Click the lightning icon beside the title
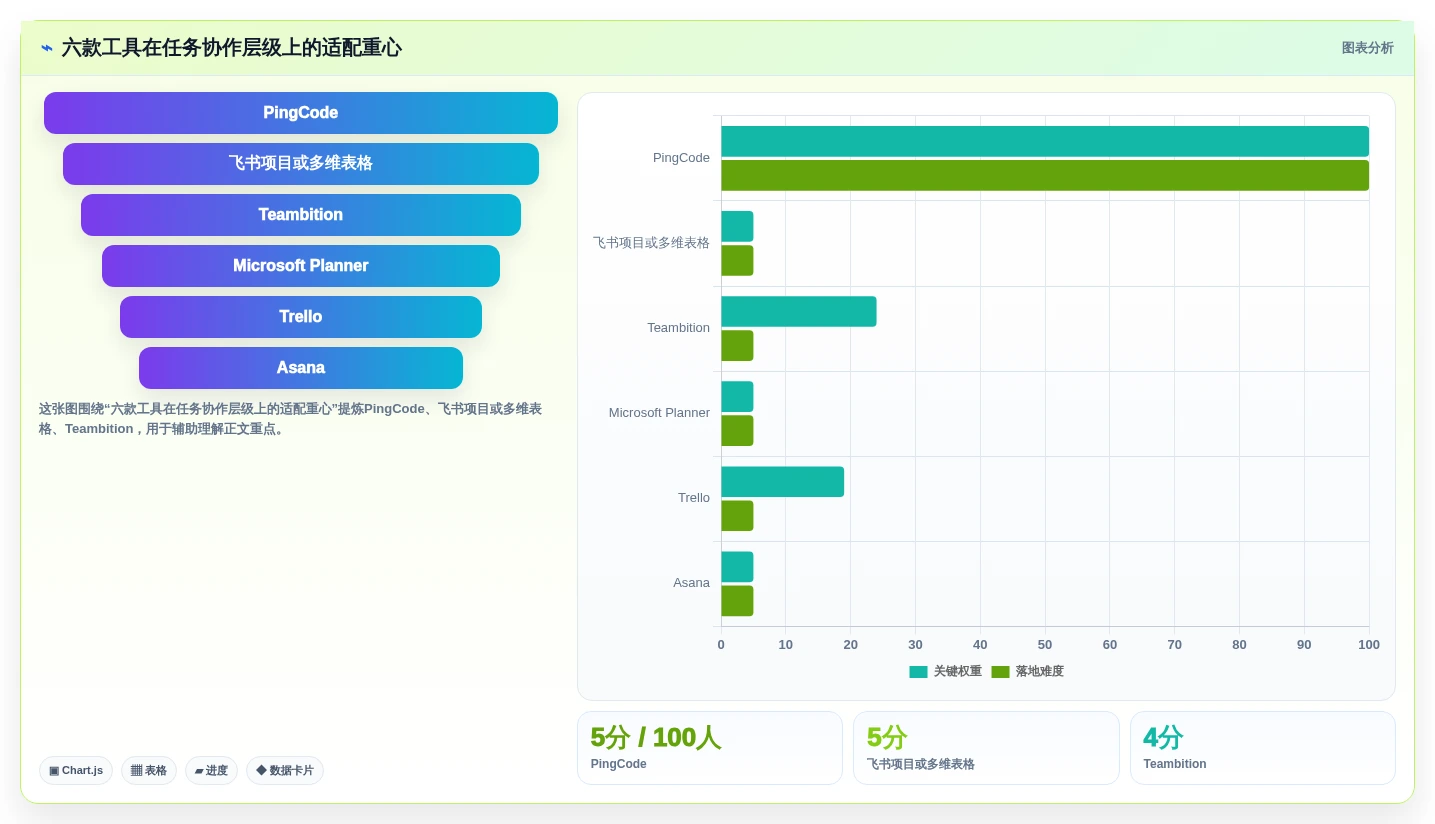Image resolution: width=1435 pixels, height=824 pixels. tap(47, 48)
